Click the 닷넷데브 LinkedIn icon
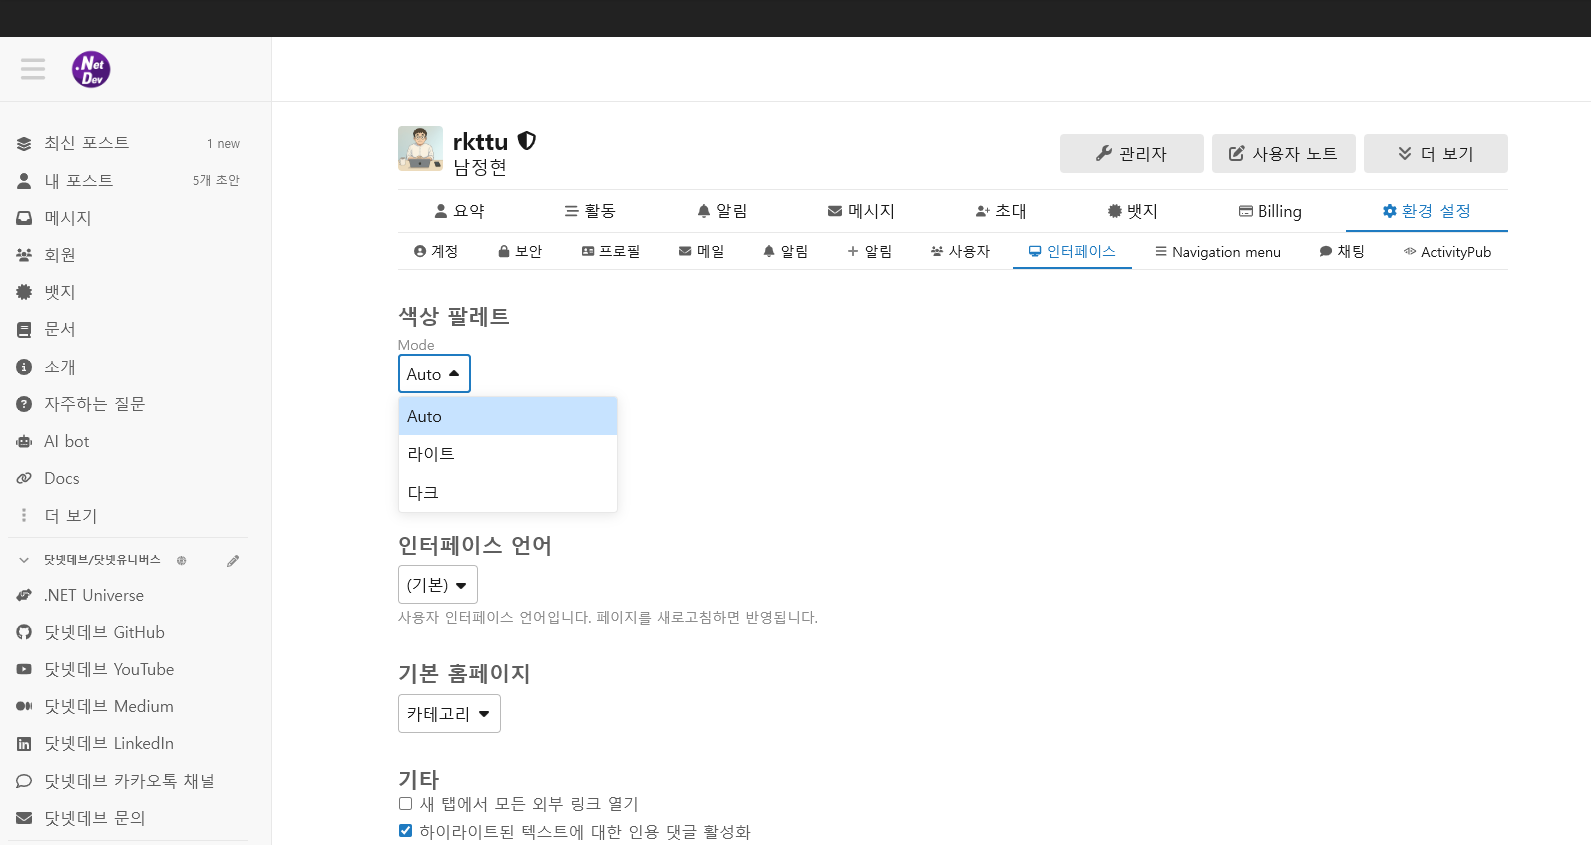1591x845 pixels. [24, 744]
